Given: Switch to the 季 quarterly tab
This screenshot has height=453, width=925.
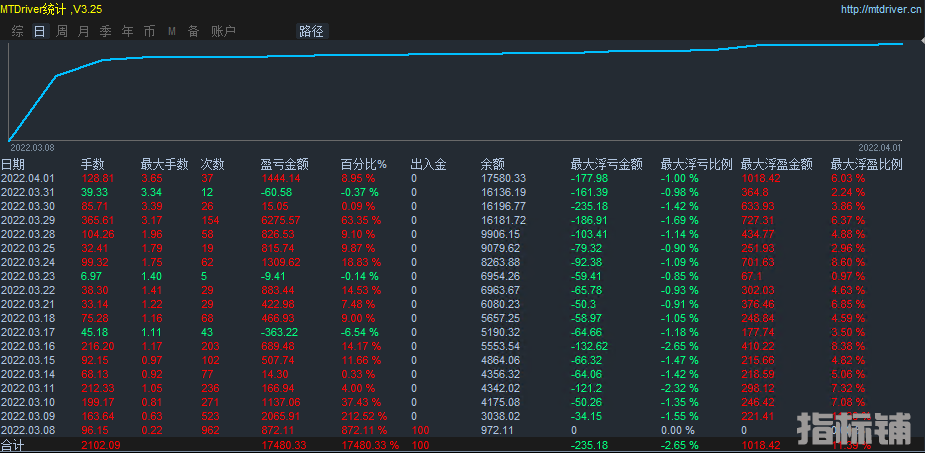Looking at the screenshot, I should pyautogui.click(x=105, y=31).
